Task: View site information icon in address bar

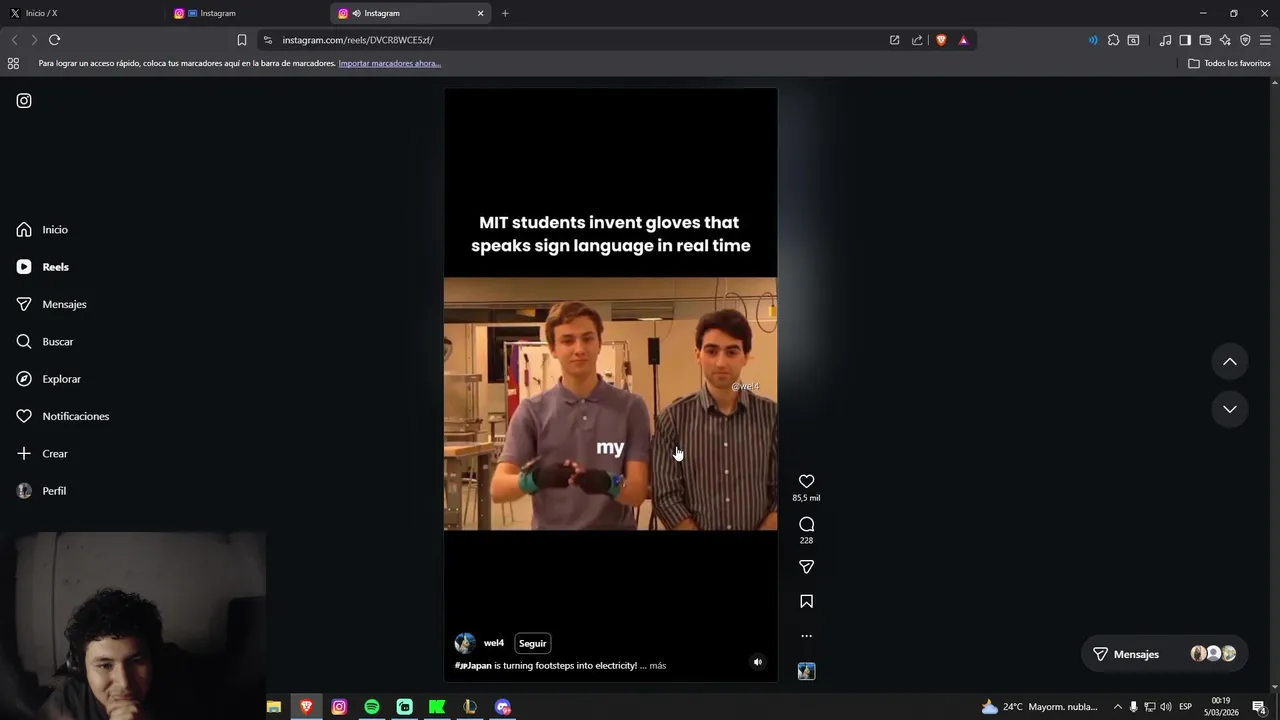Action: (267, 40)
